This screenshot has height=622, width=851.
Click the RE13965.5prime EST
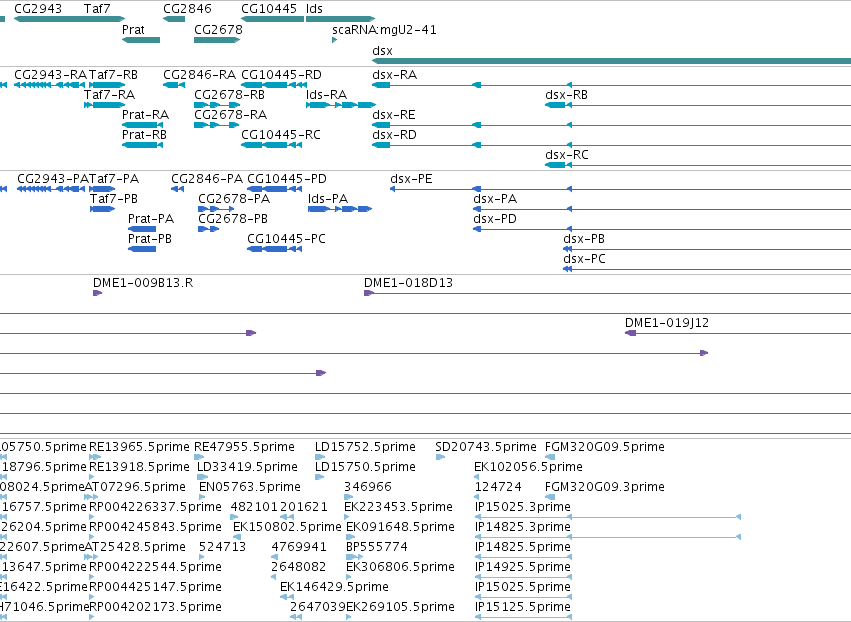point(95,457)
